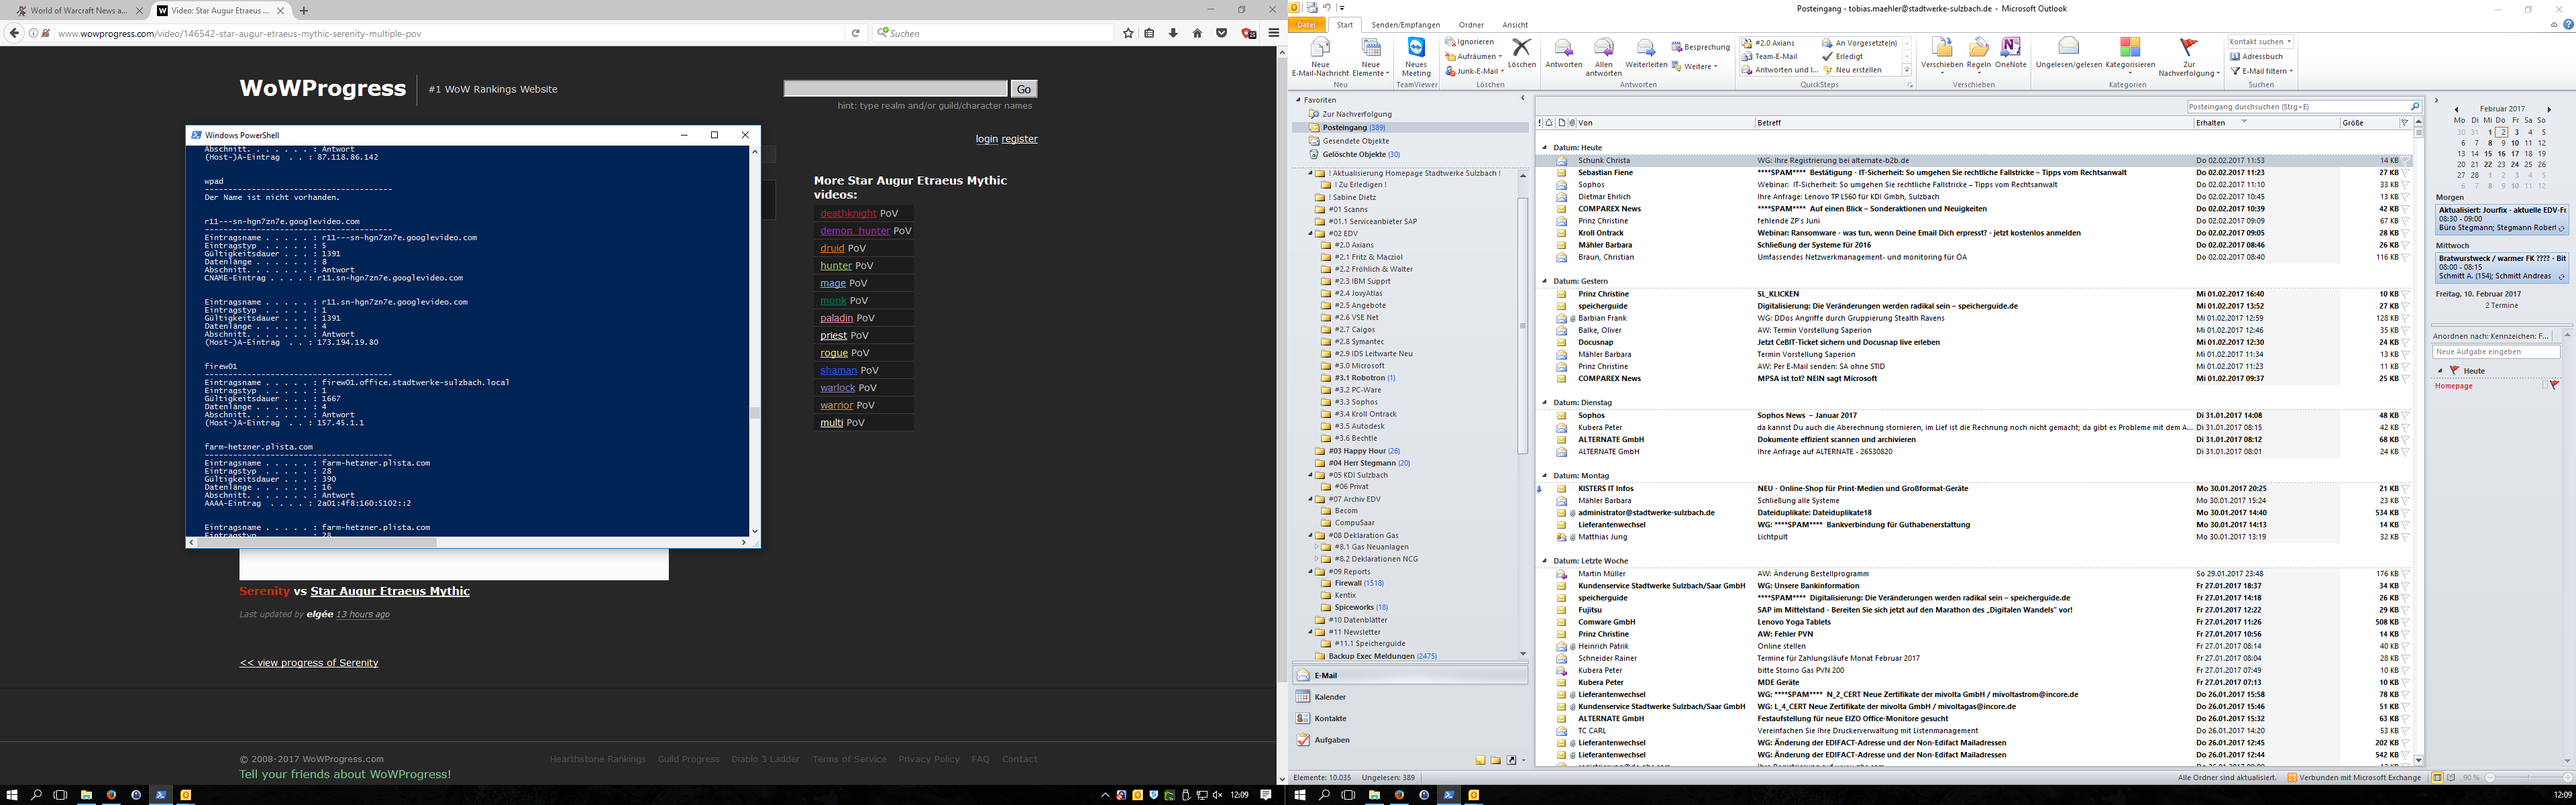The width and height of the screenshot is (2576, 805).
Task: Open the Kontakt suchen dropdown
Action: [2289, 42]
